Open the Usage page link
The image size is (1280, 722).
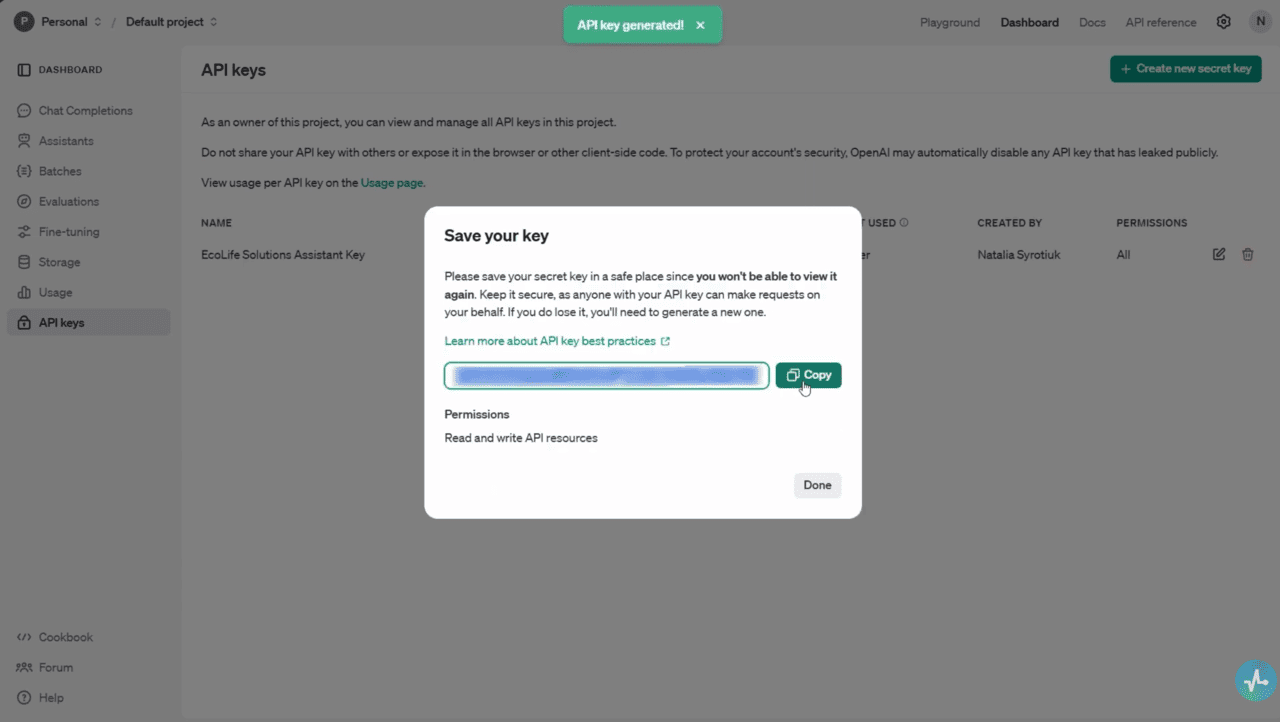[391, 182]
